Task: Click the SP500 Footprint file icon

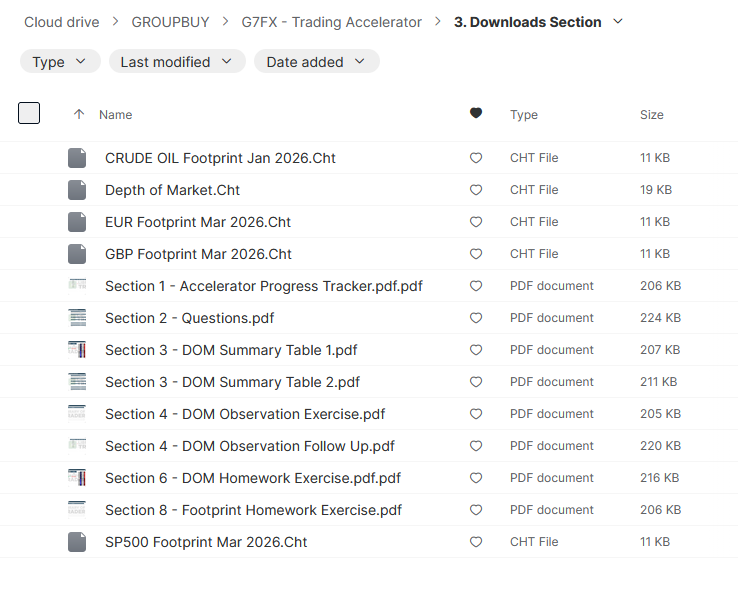Action: (77, 542)
